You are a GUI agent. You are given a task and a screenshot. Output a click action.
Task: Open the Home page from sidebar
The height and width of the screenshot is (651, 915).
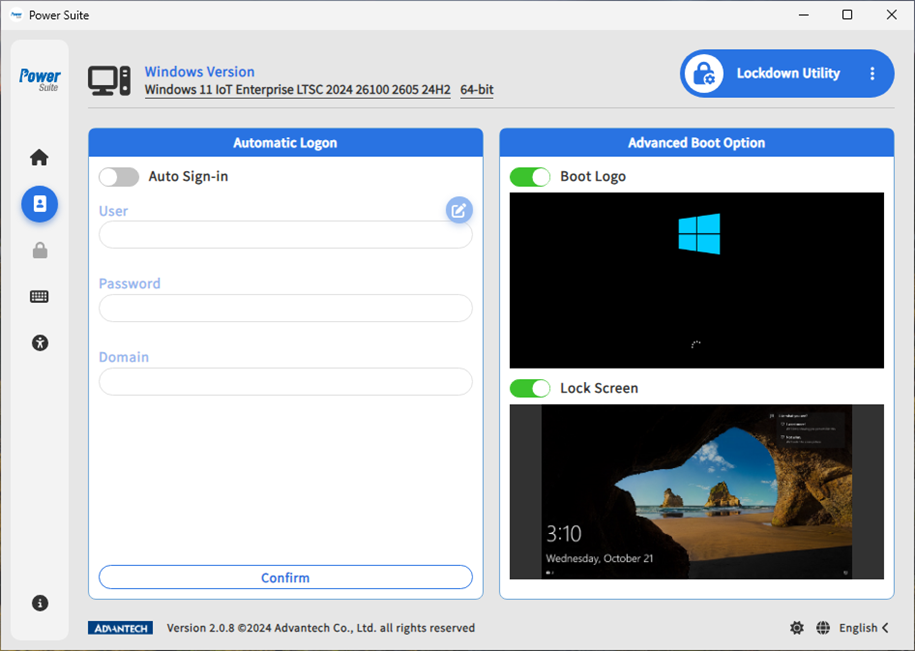[39, 157]
